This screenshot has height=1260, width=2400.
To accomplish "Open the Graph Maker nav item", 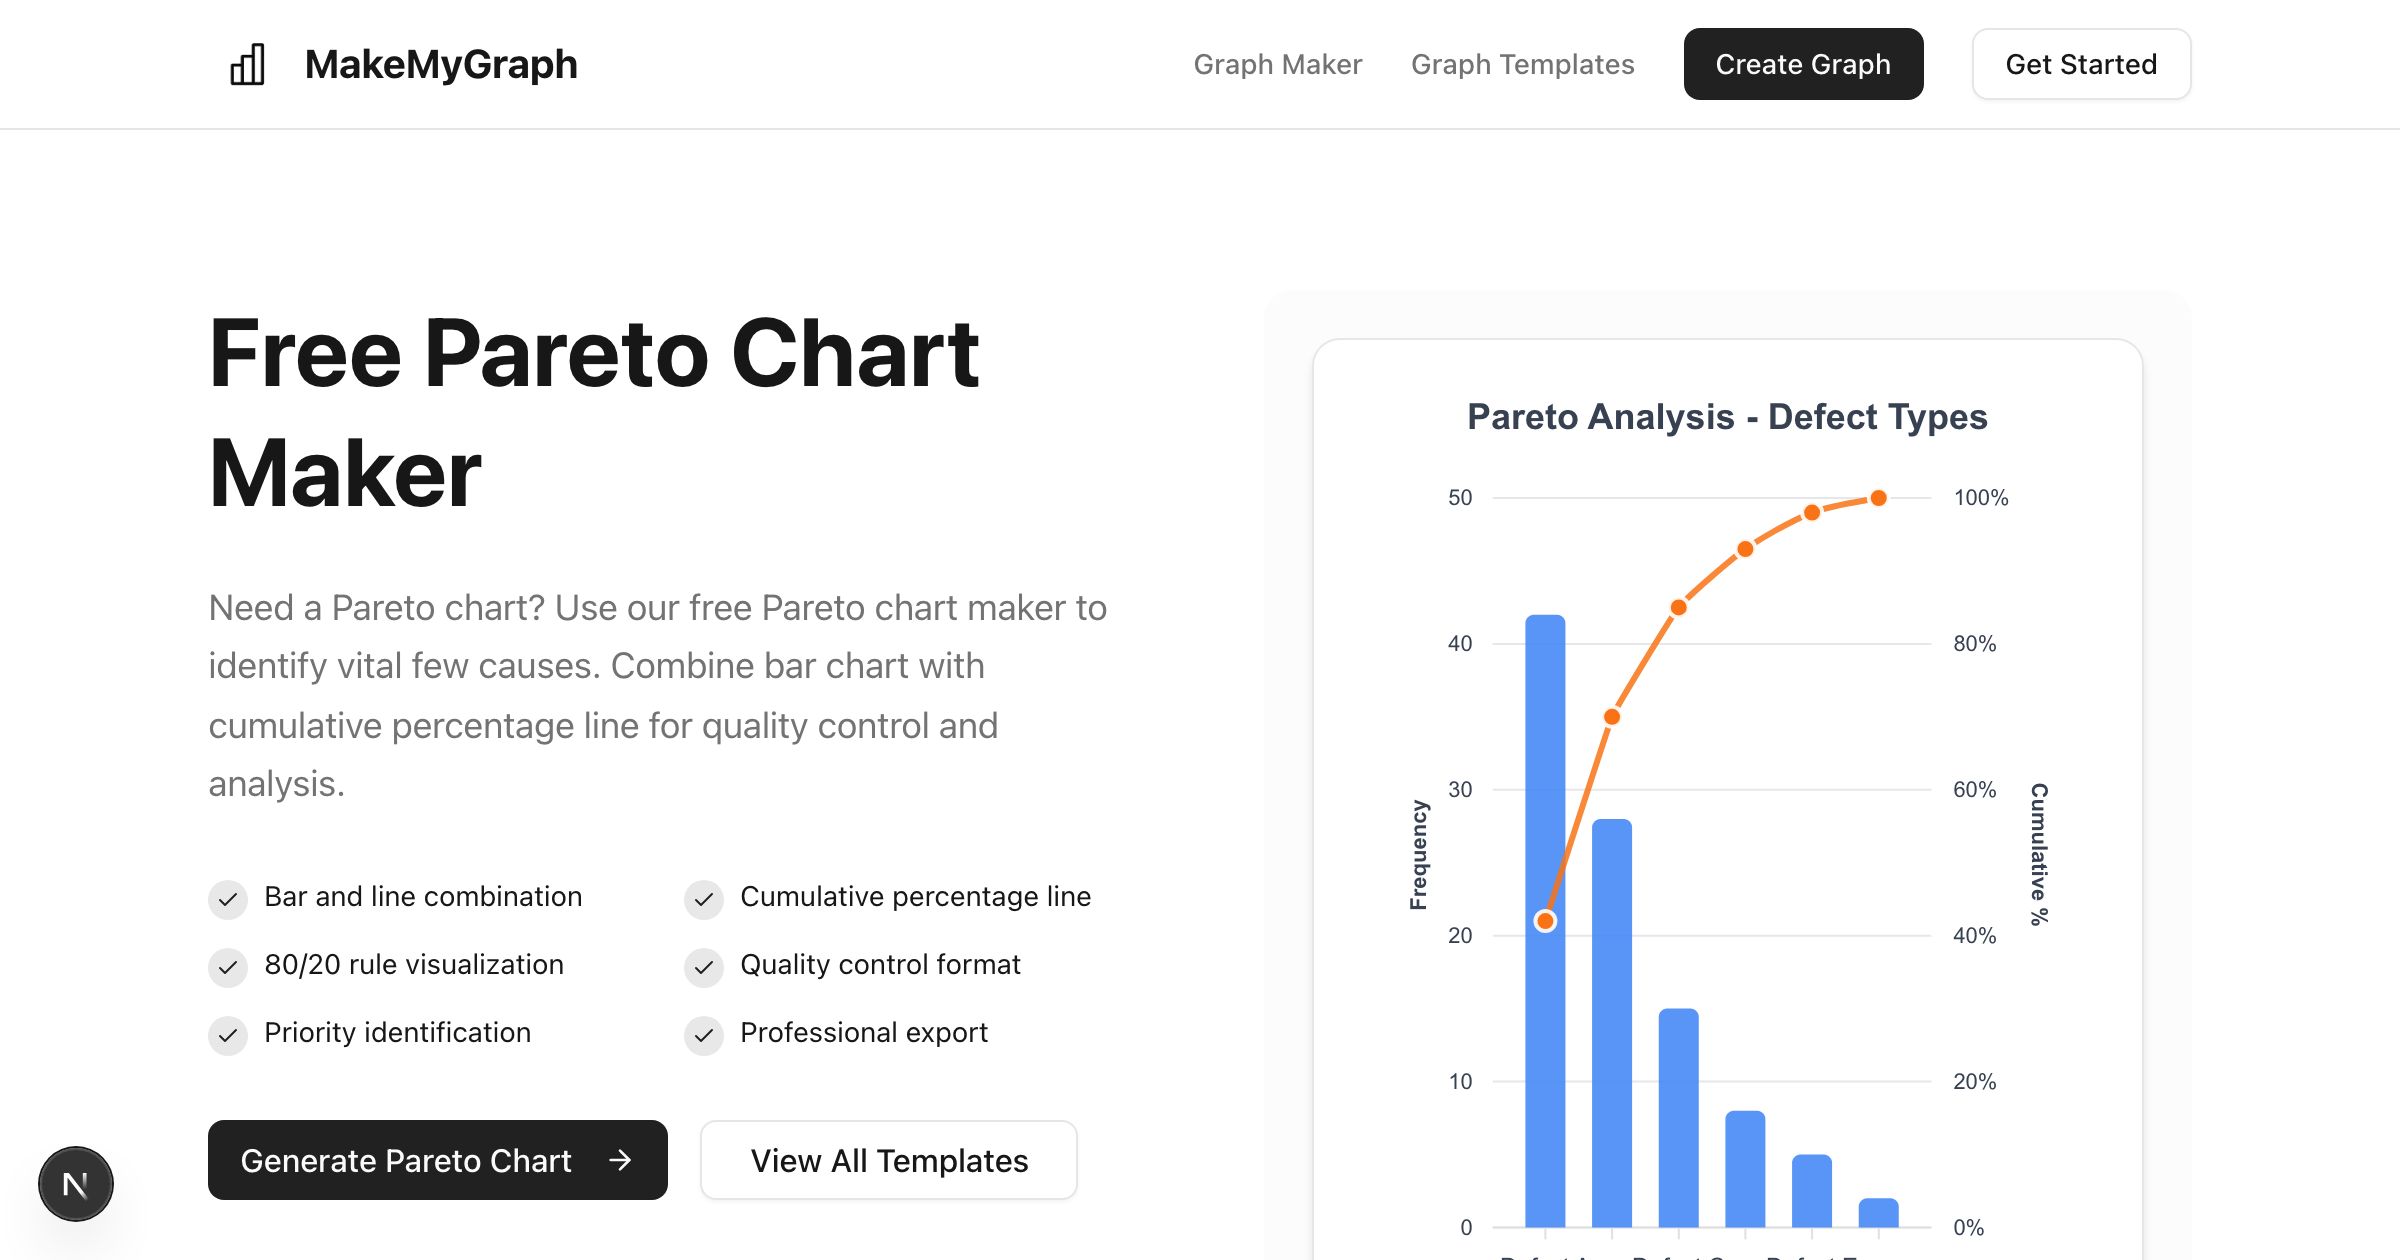I will [1277, 65].
